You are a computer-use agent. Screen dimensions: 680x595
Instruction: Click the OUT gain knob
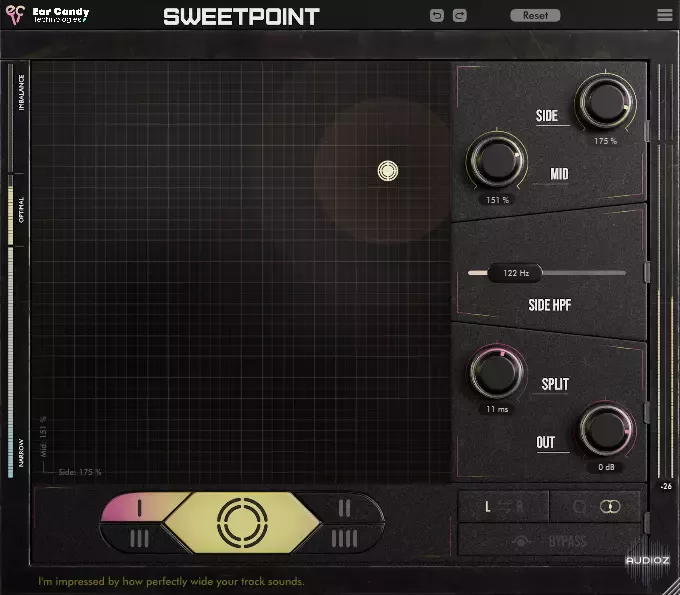(x=606, y=429)
